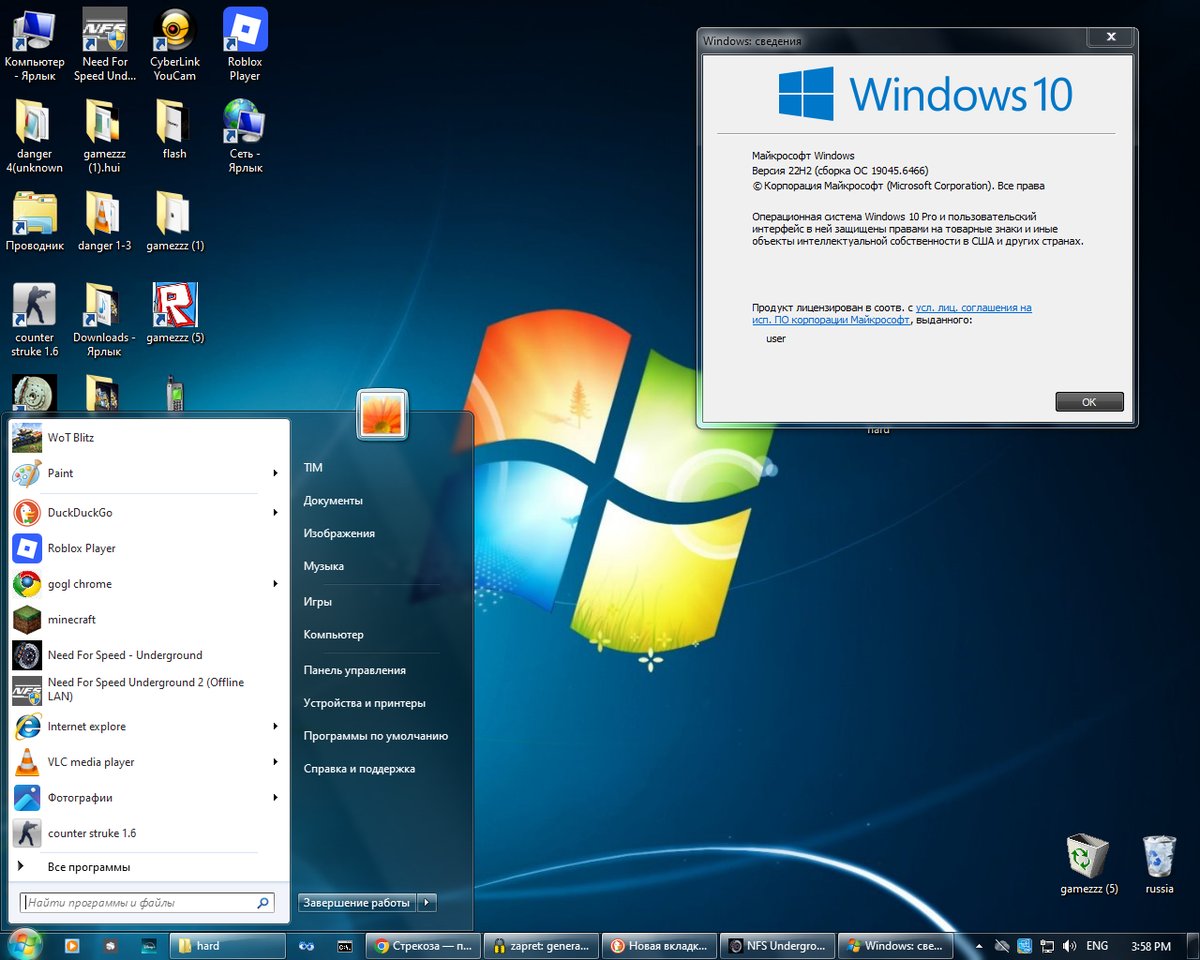Expand the VLC media player jump list arrow
The width and height of the screenshot is (1200, 960).
[275, 762]
